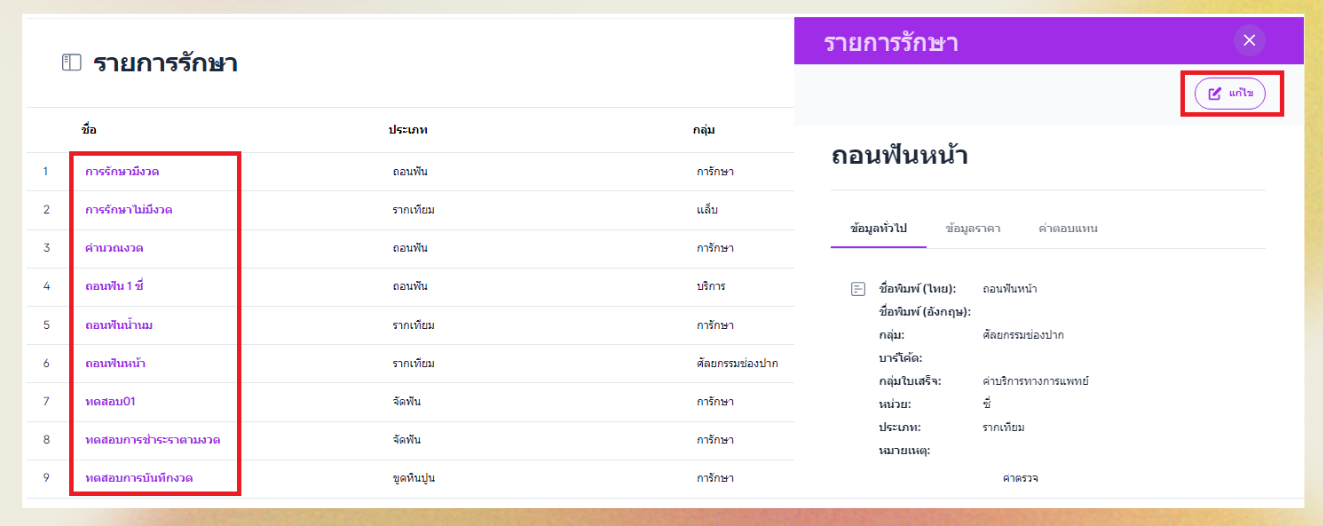Click the document icon beside ชื่อพิมพ์ (ไทย)

point(857,289)
